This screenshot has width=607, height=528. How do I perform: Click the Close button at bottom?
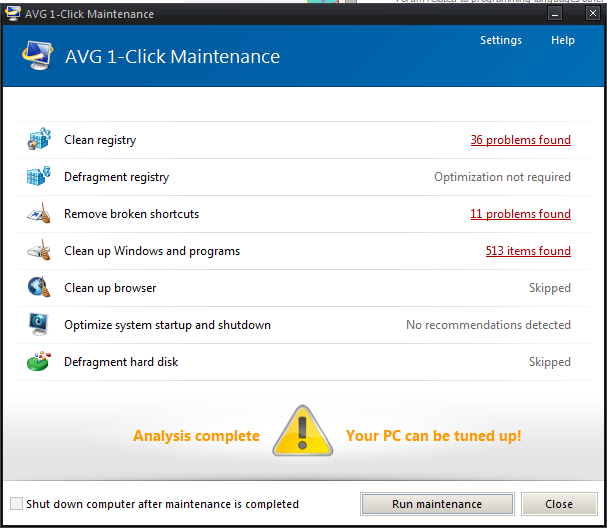[559, 504]
